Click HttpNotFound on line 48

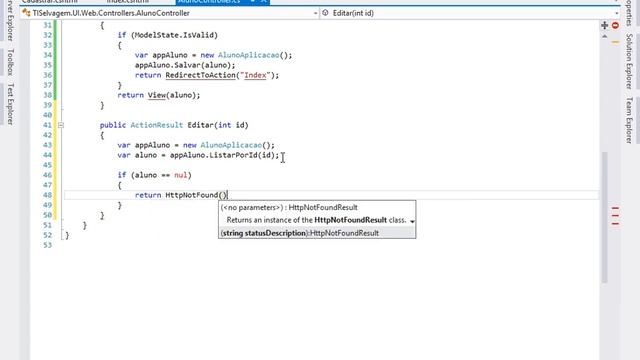191,195
